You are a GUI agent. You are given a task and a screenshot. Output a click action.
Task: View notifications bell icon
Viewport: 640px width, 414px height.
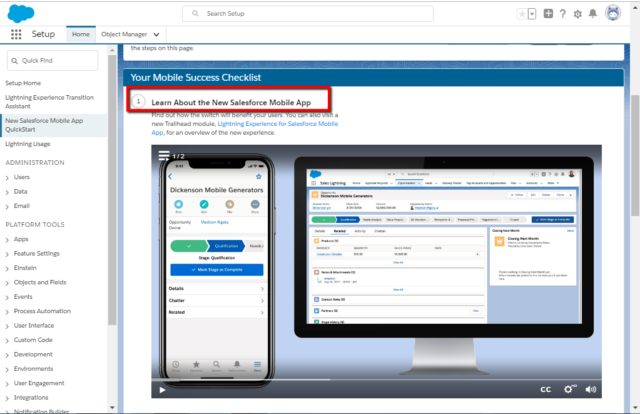coord(594,13)
